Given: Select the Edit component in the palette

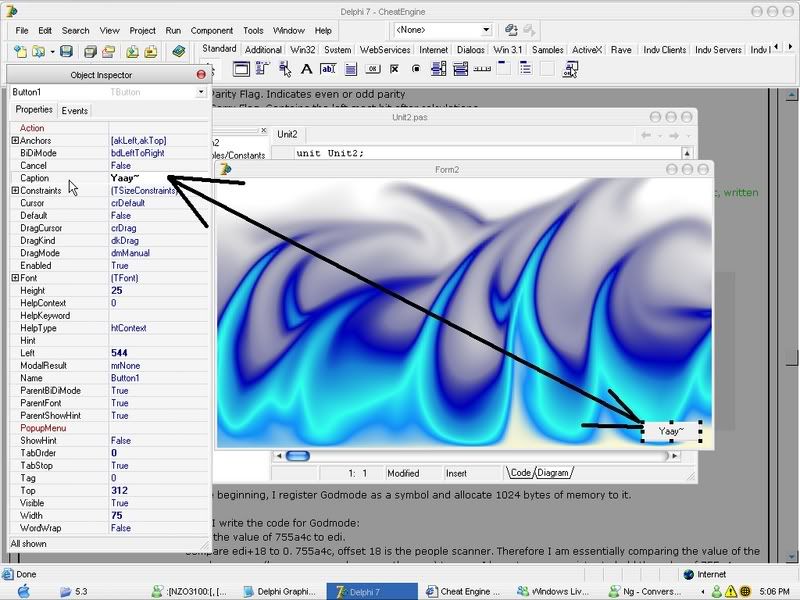Looking at the screenshot, I should [x=328, y=69].
